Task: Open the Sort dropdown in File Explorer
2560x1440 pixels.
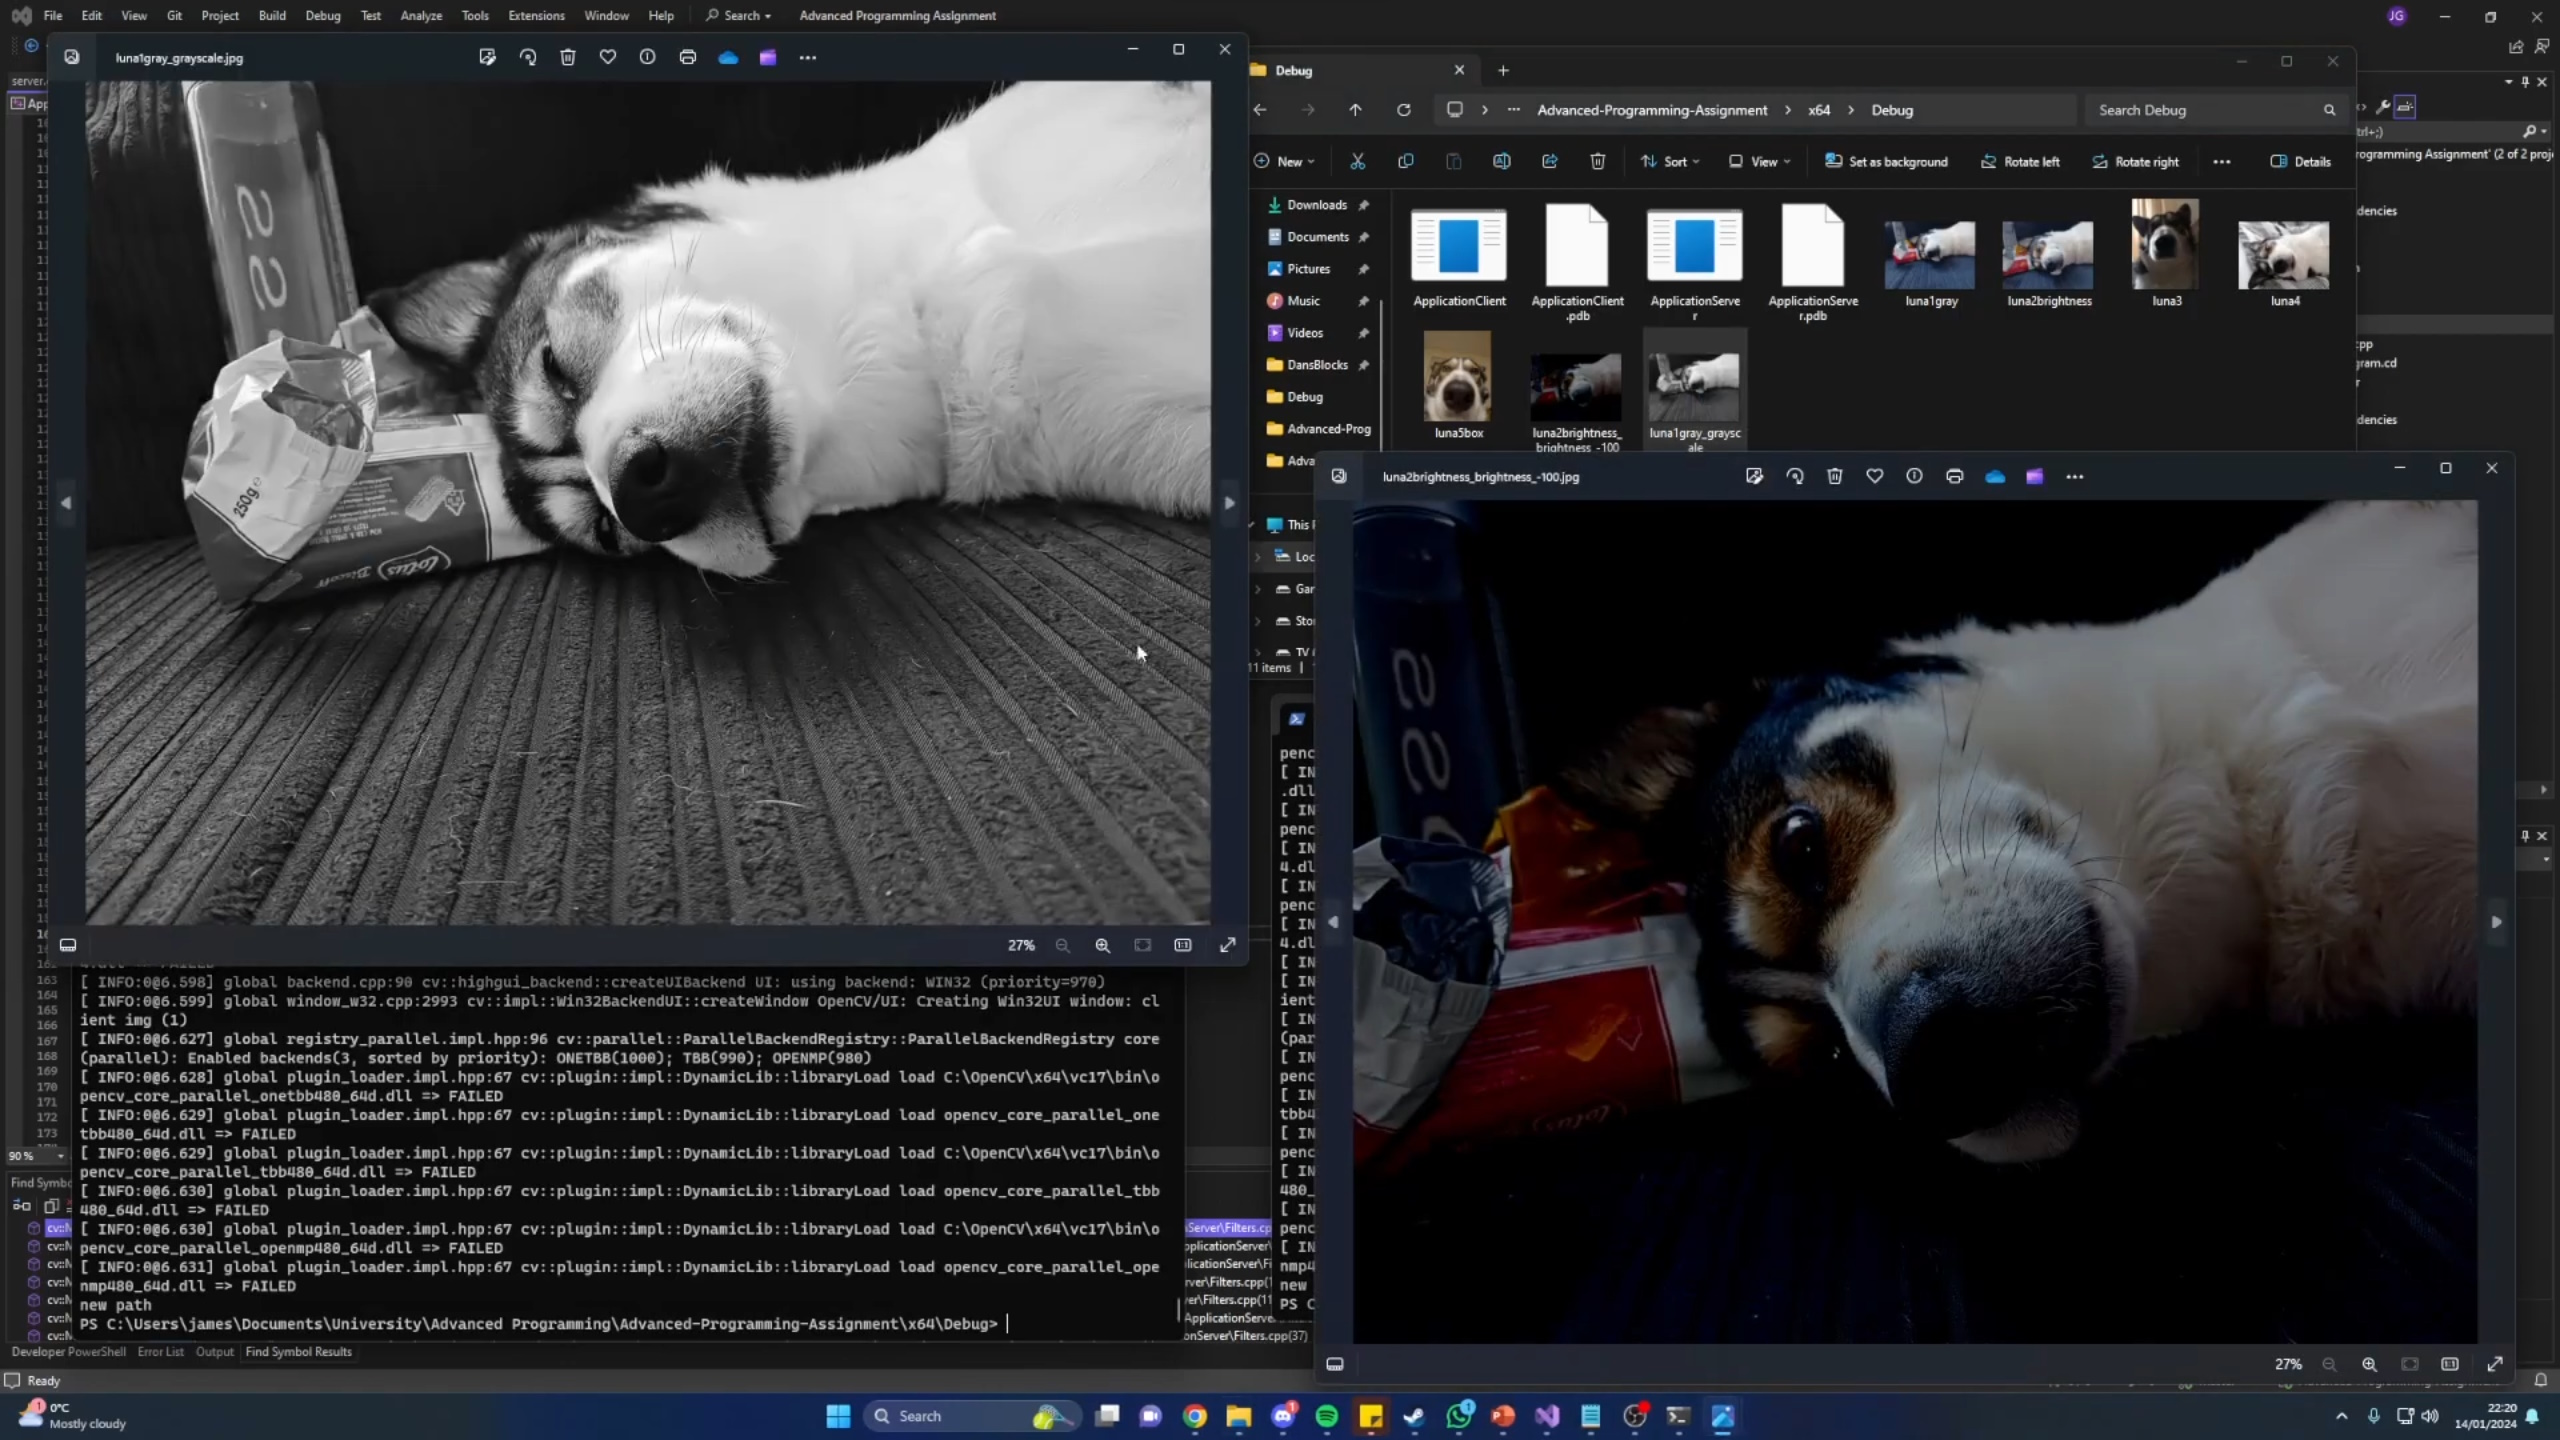Action: [1670, 161]
